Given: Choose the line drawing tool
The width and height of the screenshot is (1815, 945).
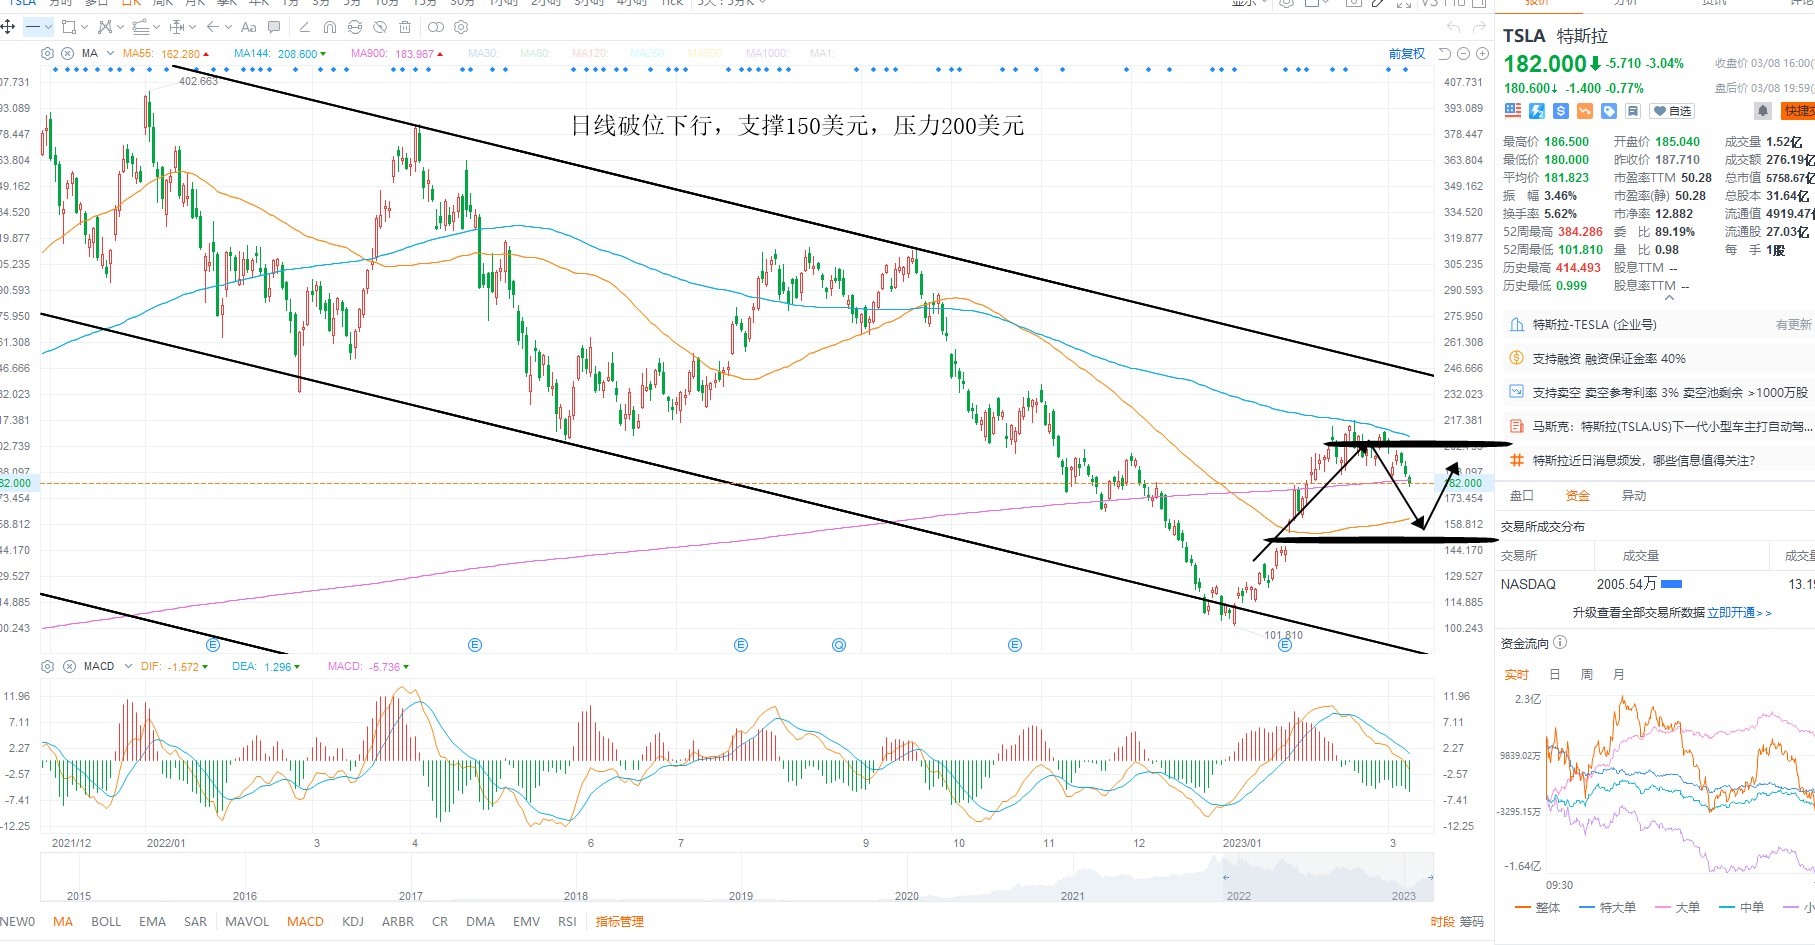Looking at the screenshot, I should (x=33, y=27).
